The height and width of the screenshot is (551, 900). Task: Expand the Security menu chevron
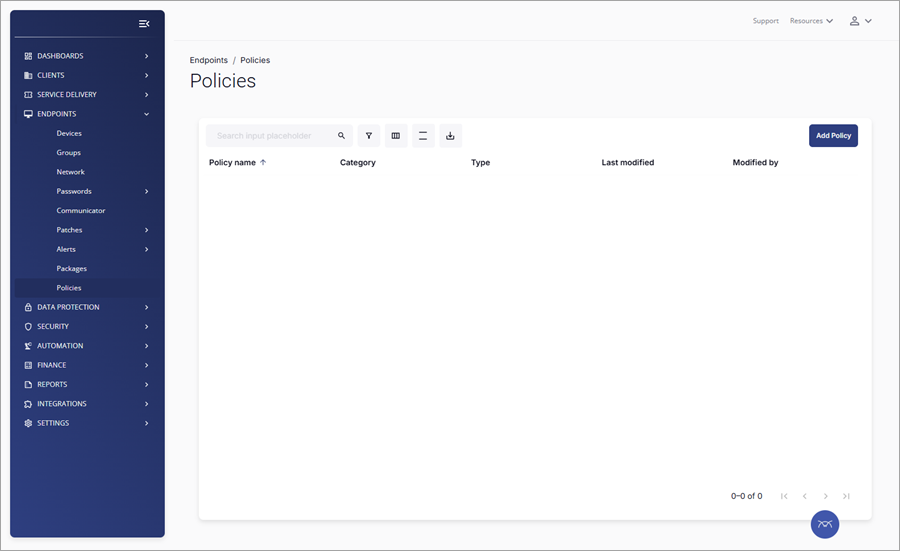(146, 327)
